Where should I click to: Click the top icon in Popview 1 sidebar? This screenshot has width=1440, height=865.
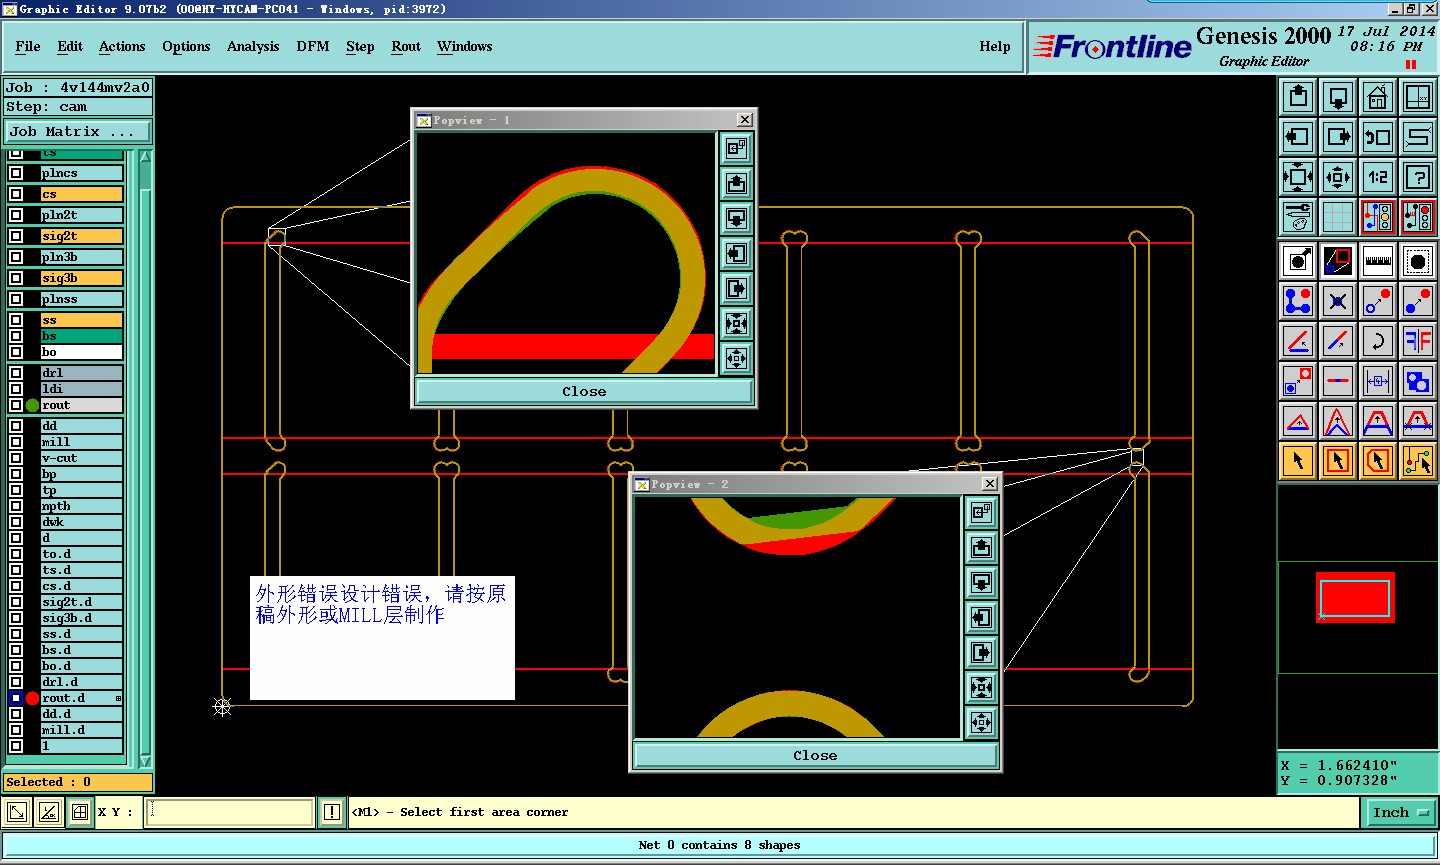[x=736, y=149]
